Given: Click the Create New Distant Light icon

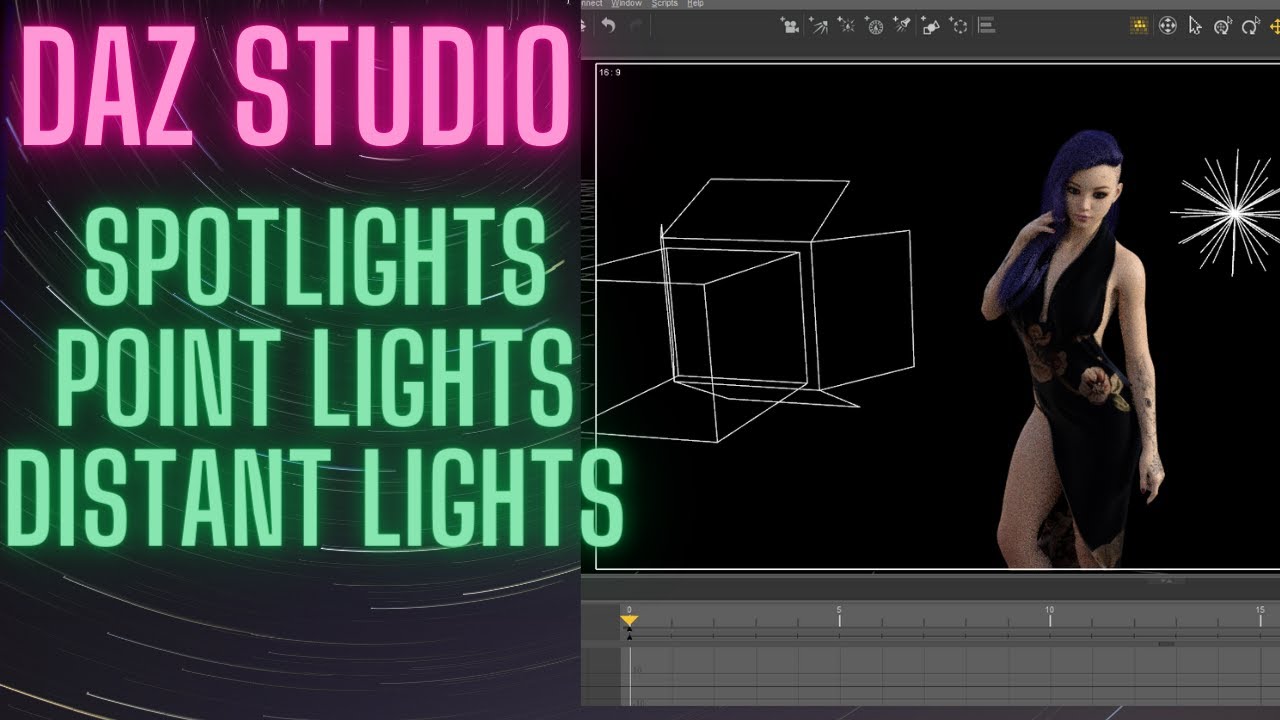Looking at the screenshot, I should coord(818,26).
